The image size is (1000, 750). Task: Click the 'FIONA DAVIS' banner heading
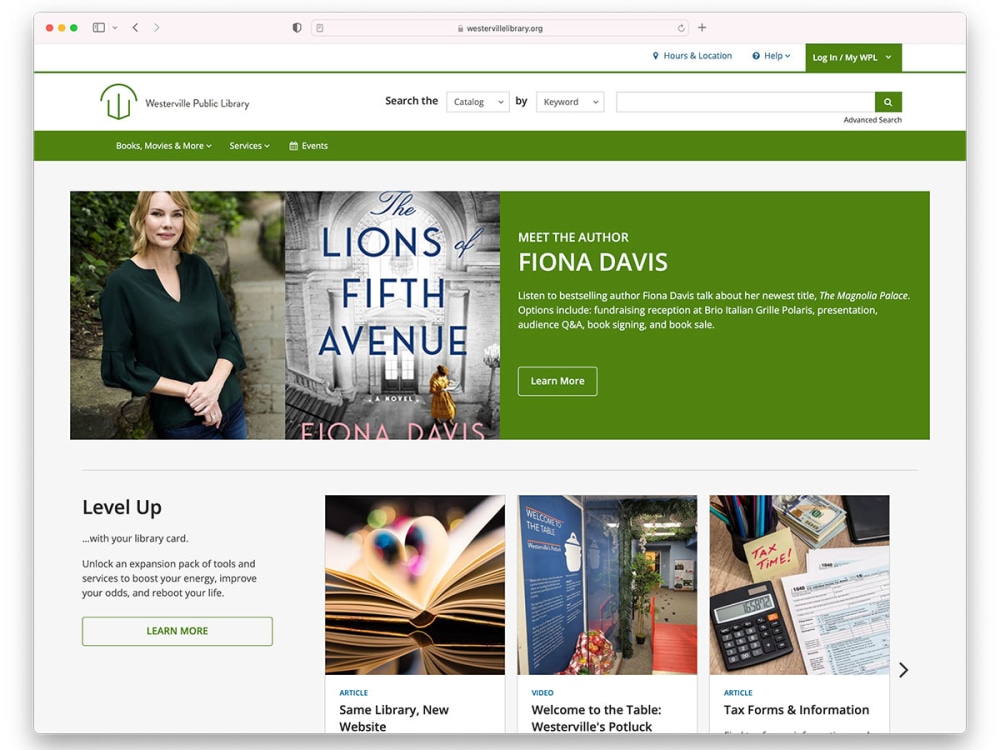[592, 262]
